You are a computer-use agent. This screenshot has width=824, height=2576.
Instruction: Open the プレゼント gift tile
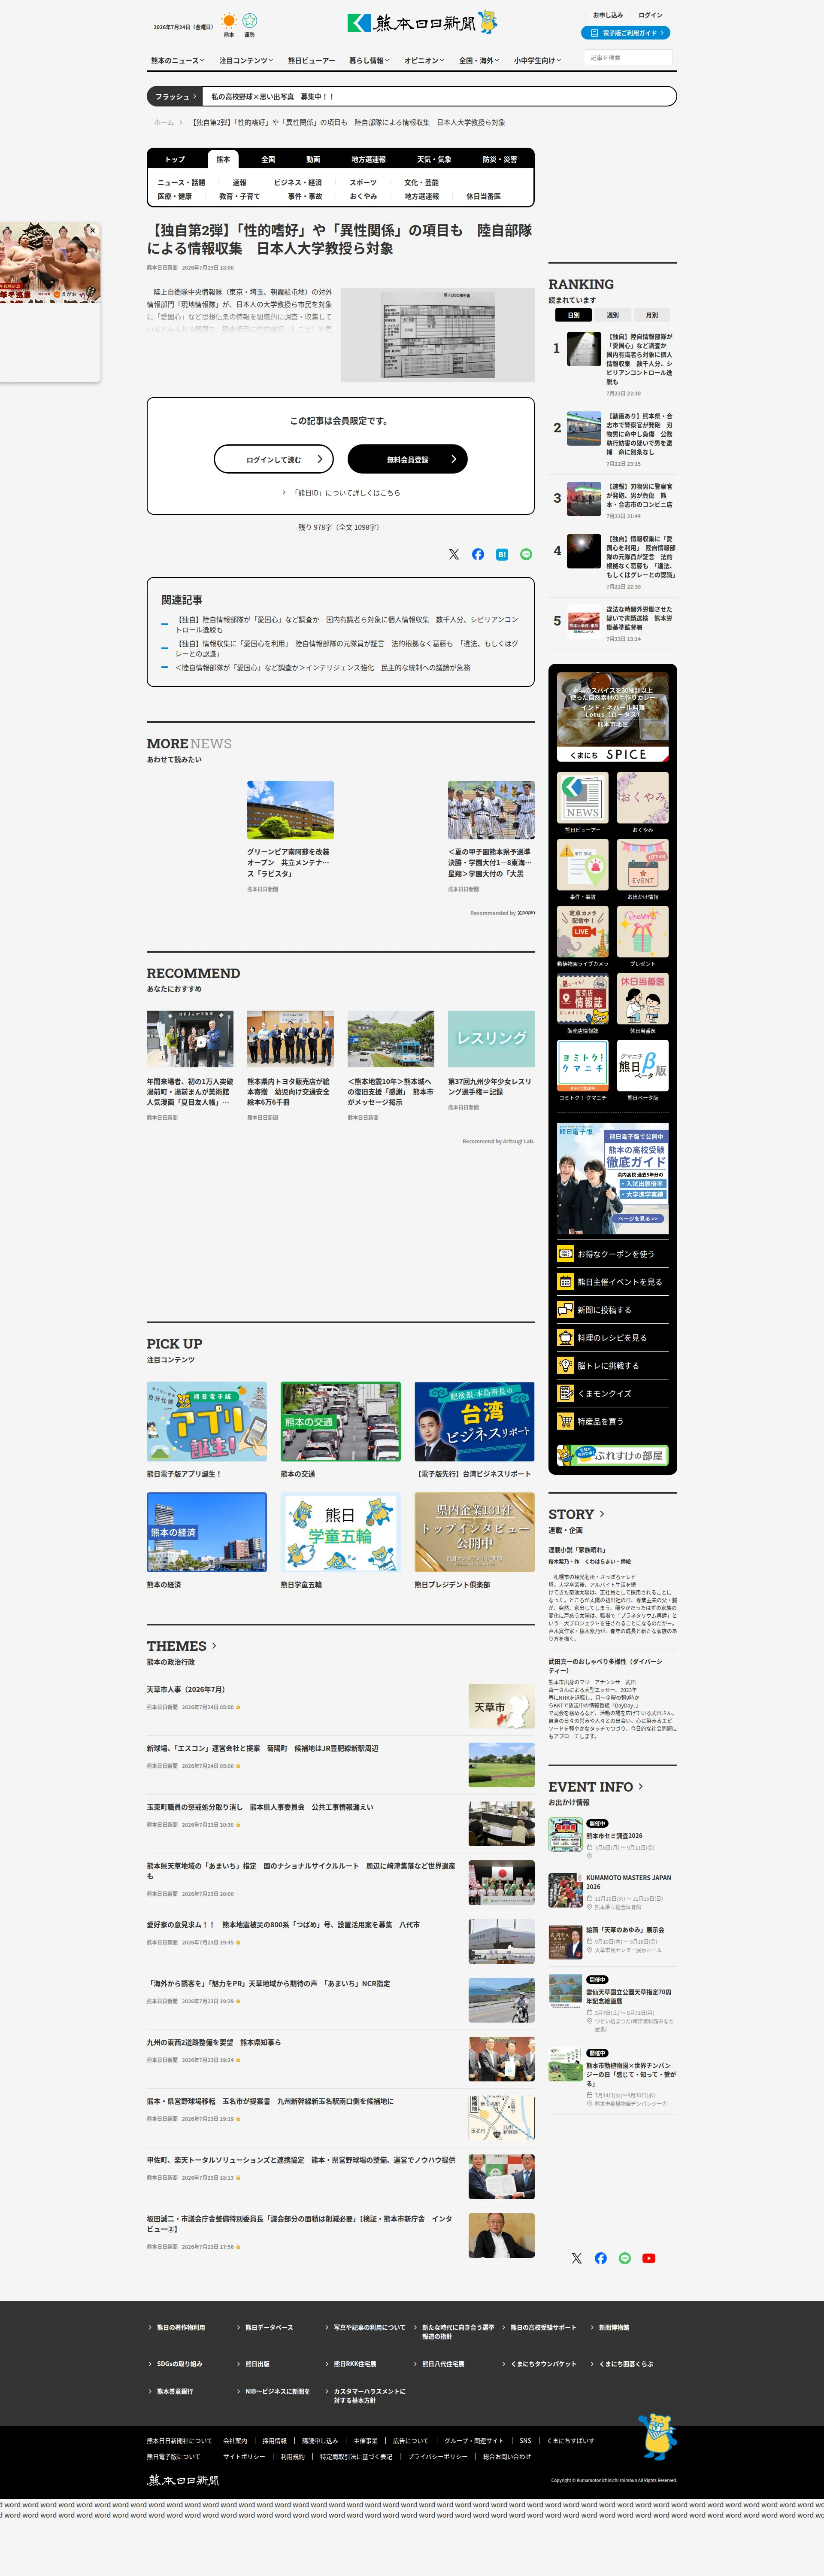(643, 932)
